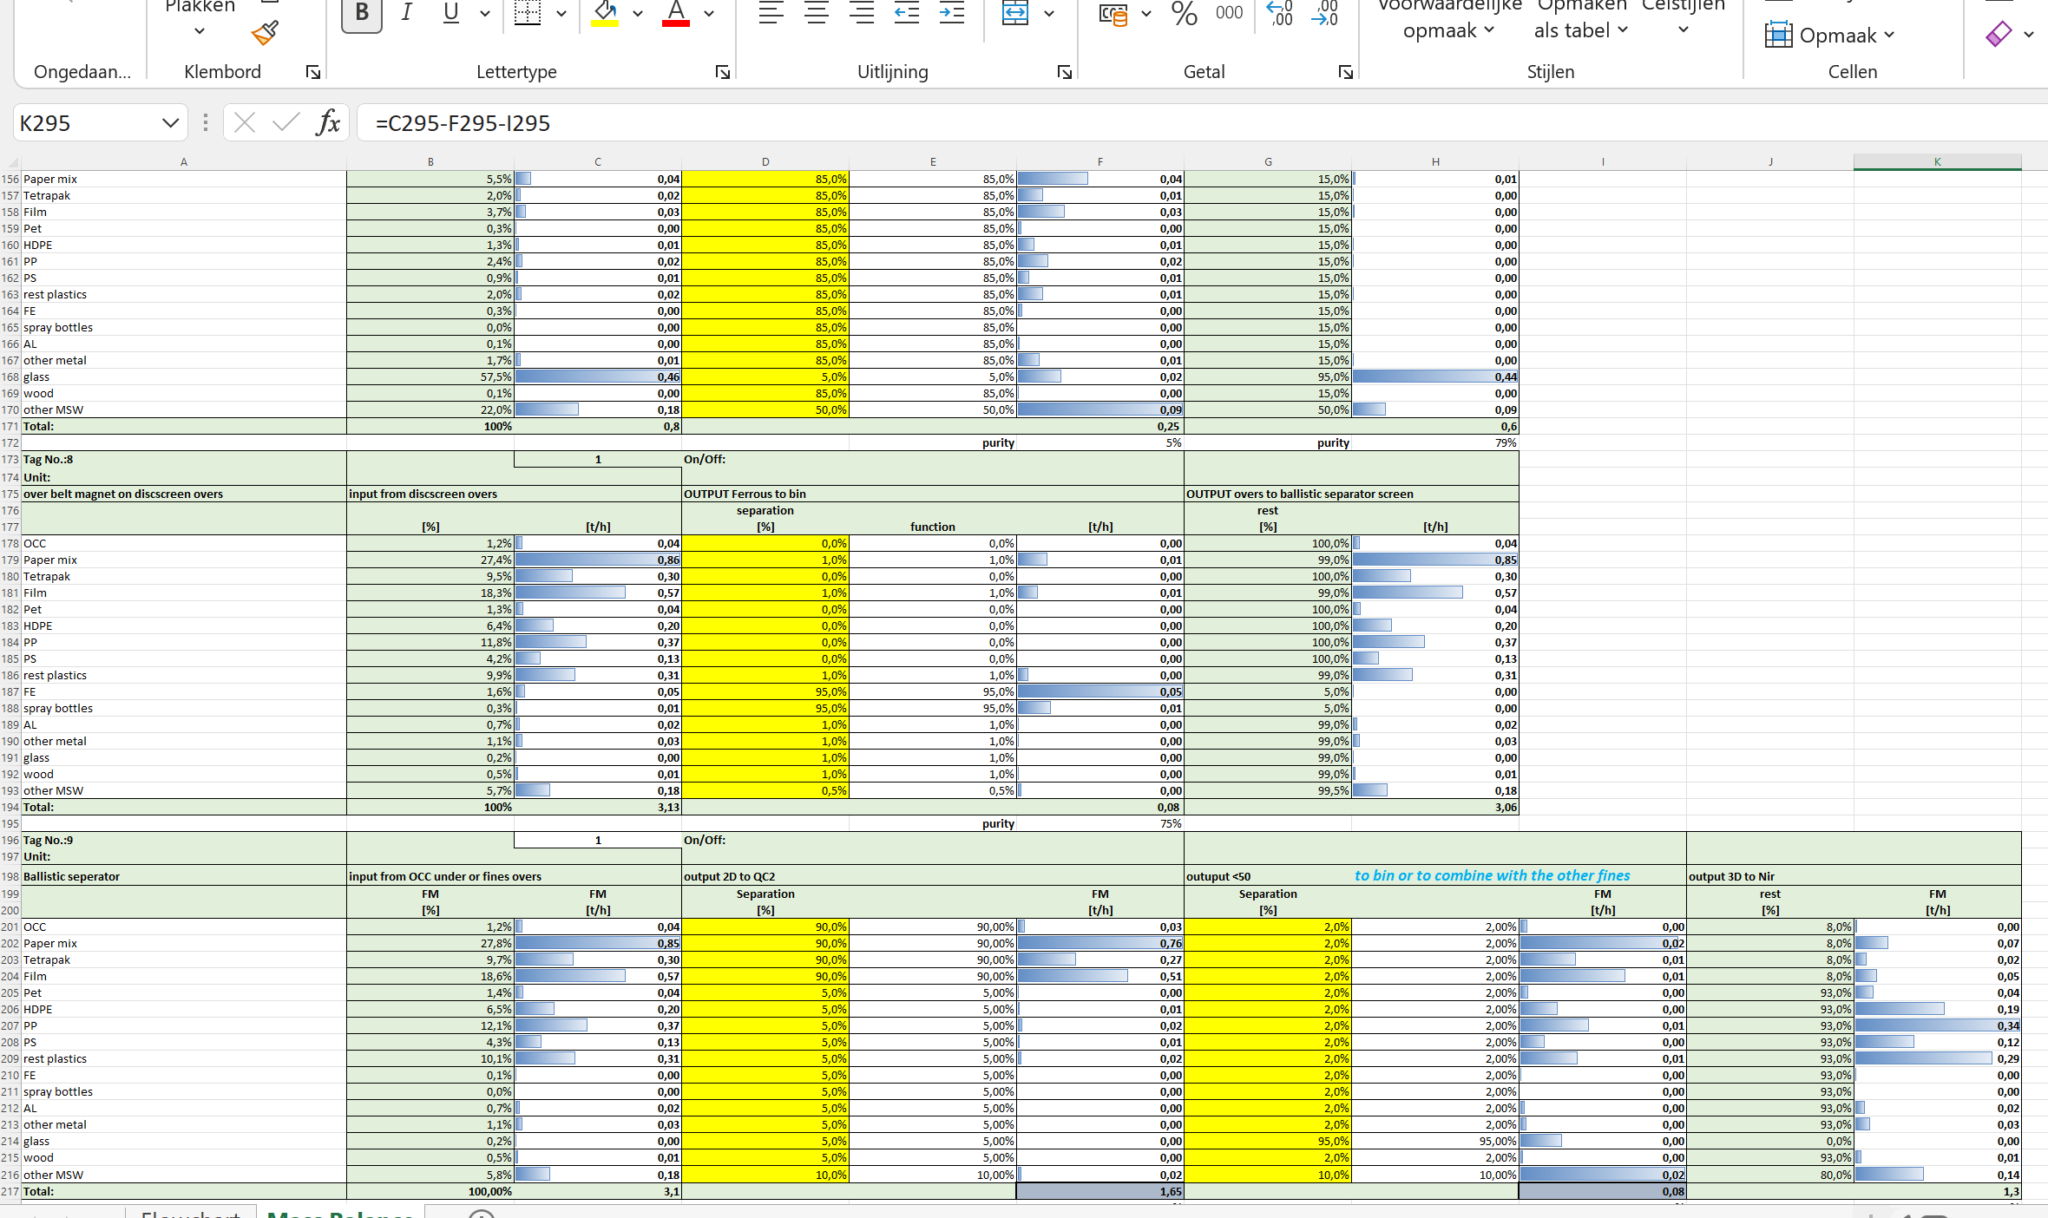Click the insert function fx icon
Viewport: 2048px width, 1218px height.
(327, 123)
